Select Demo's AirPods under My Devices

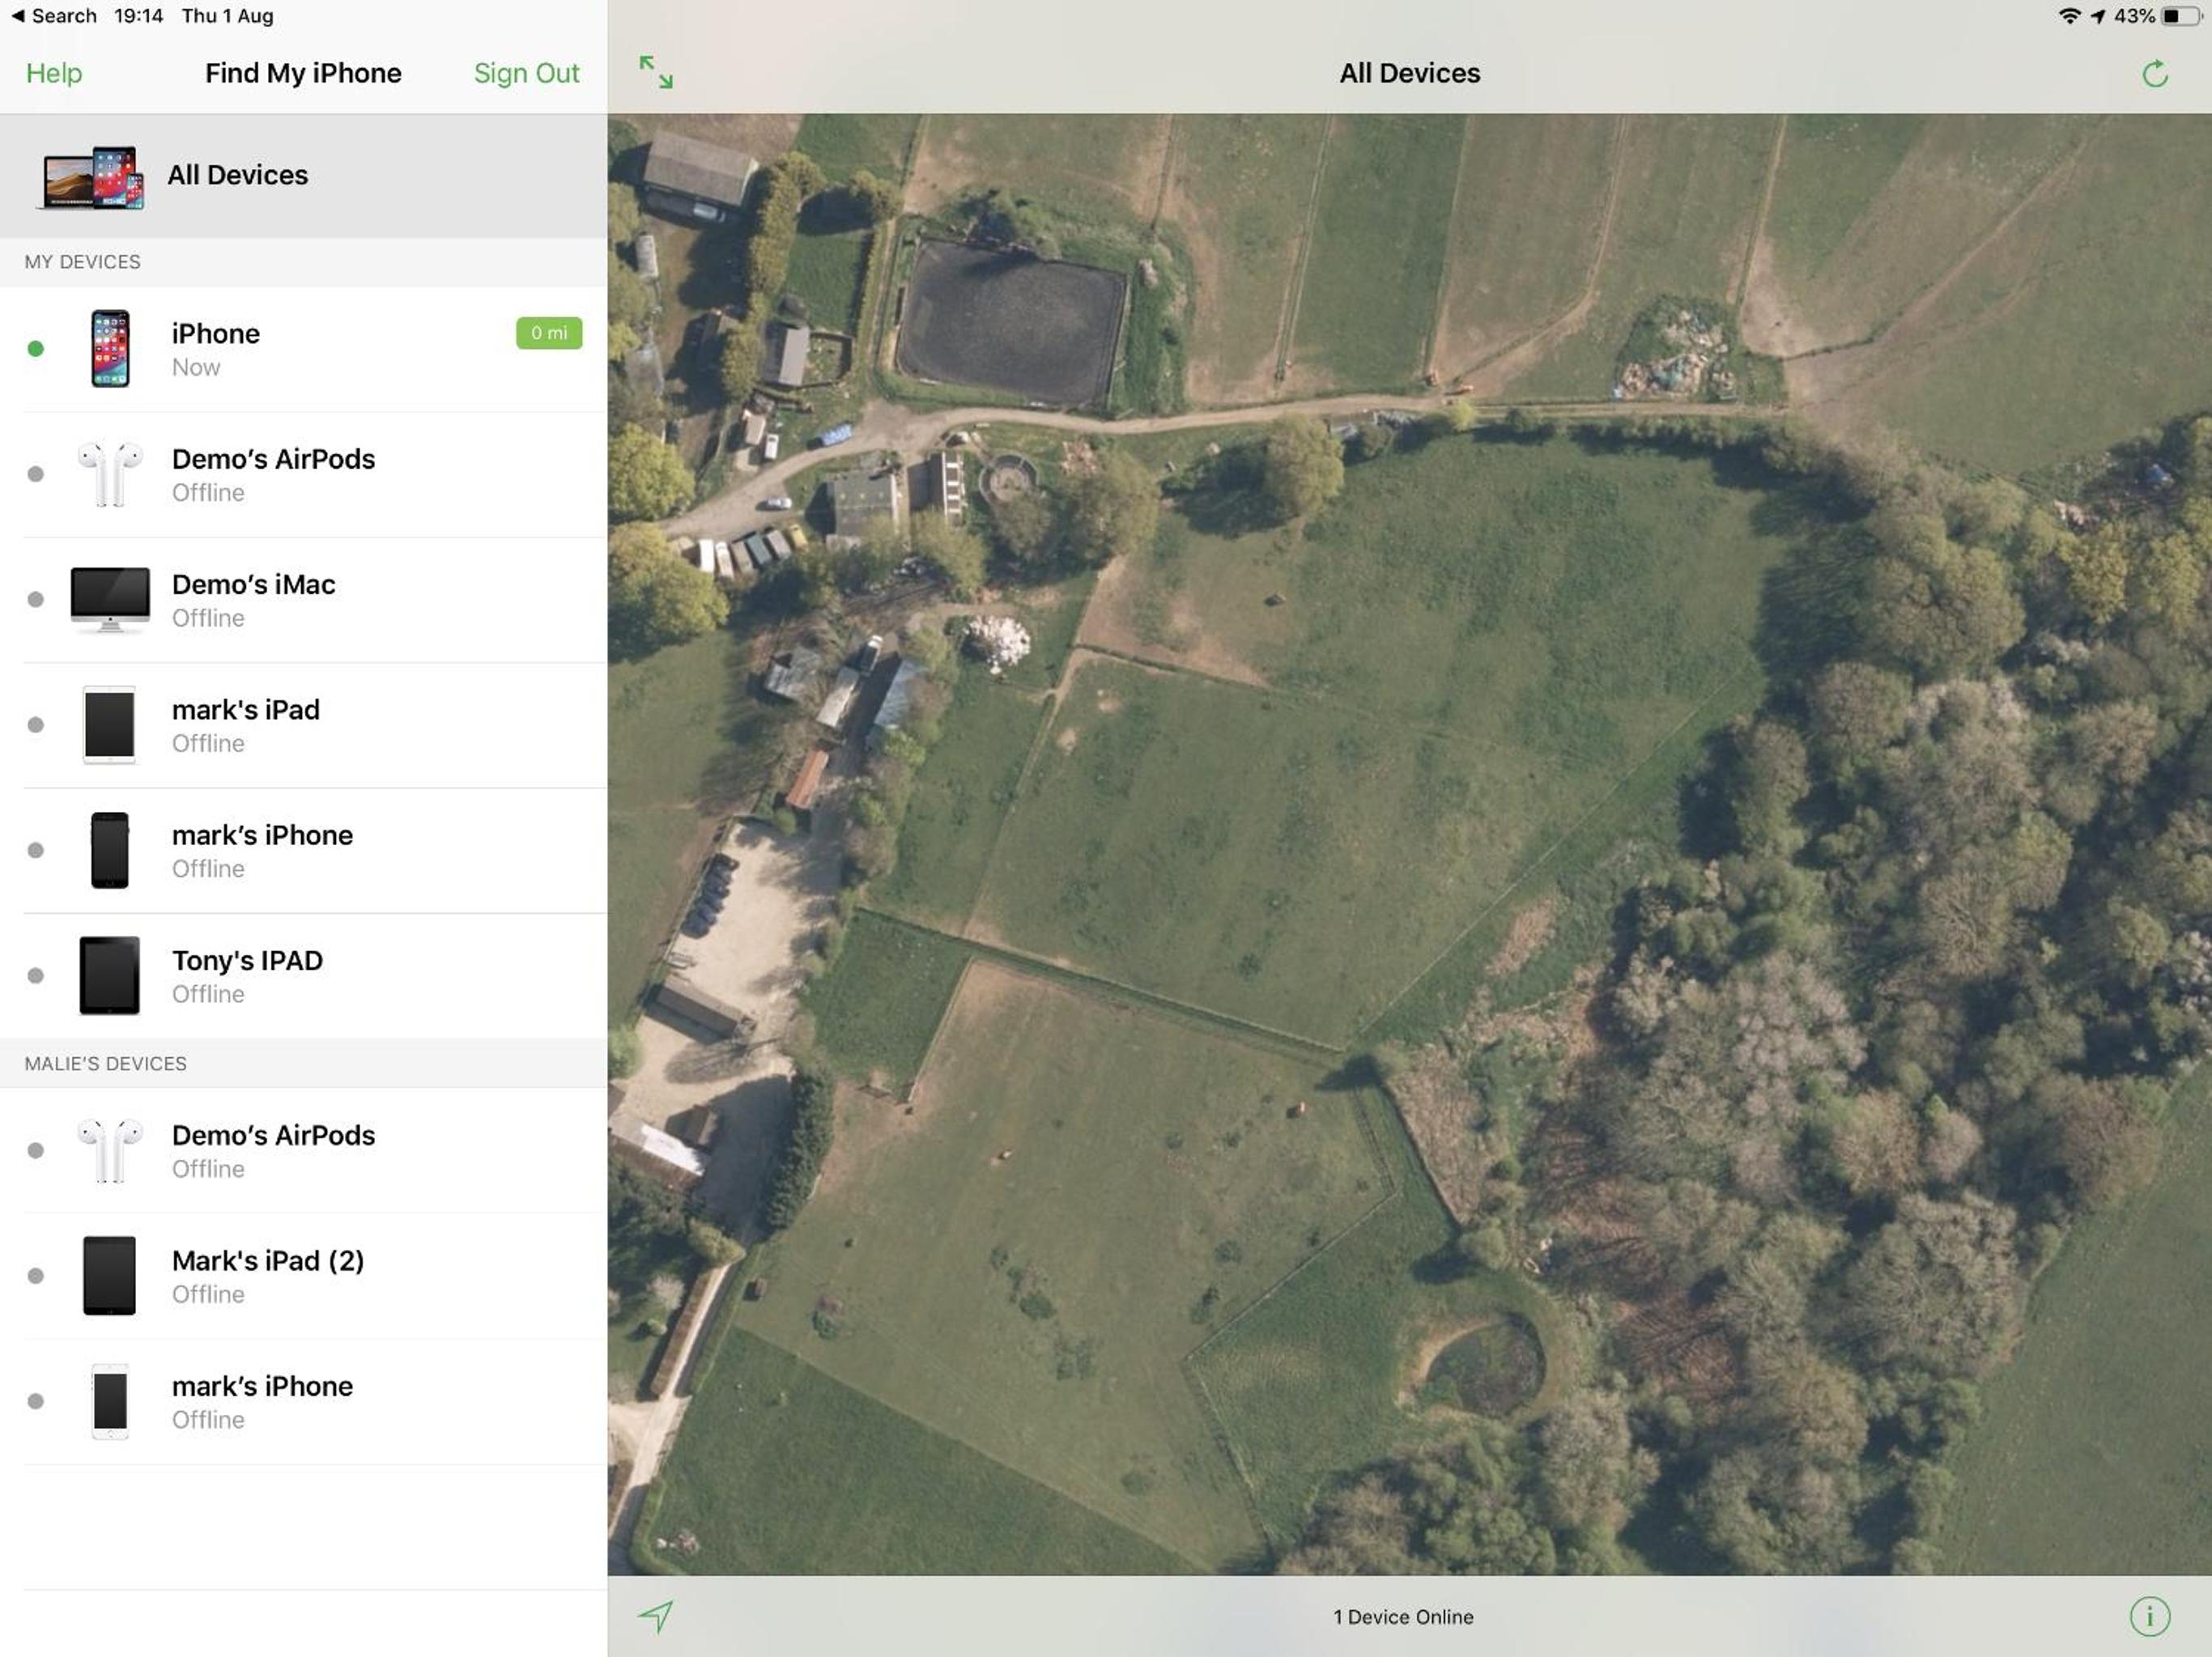[x=304, y=474]
